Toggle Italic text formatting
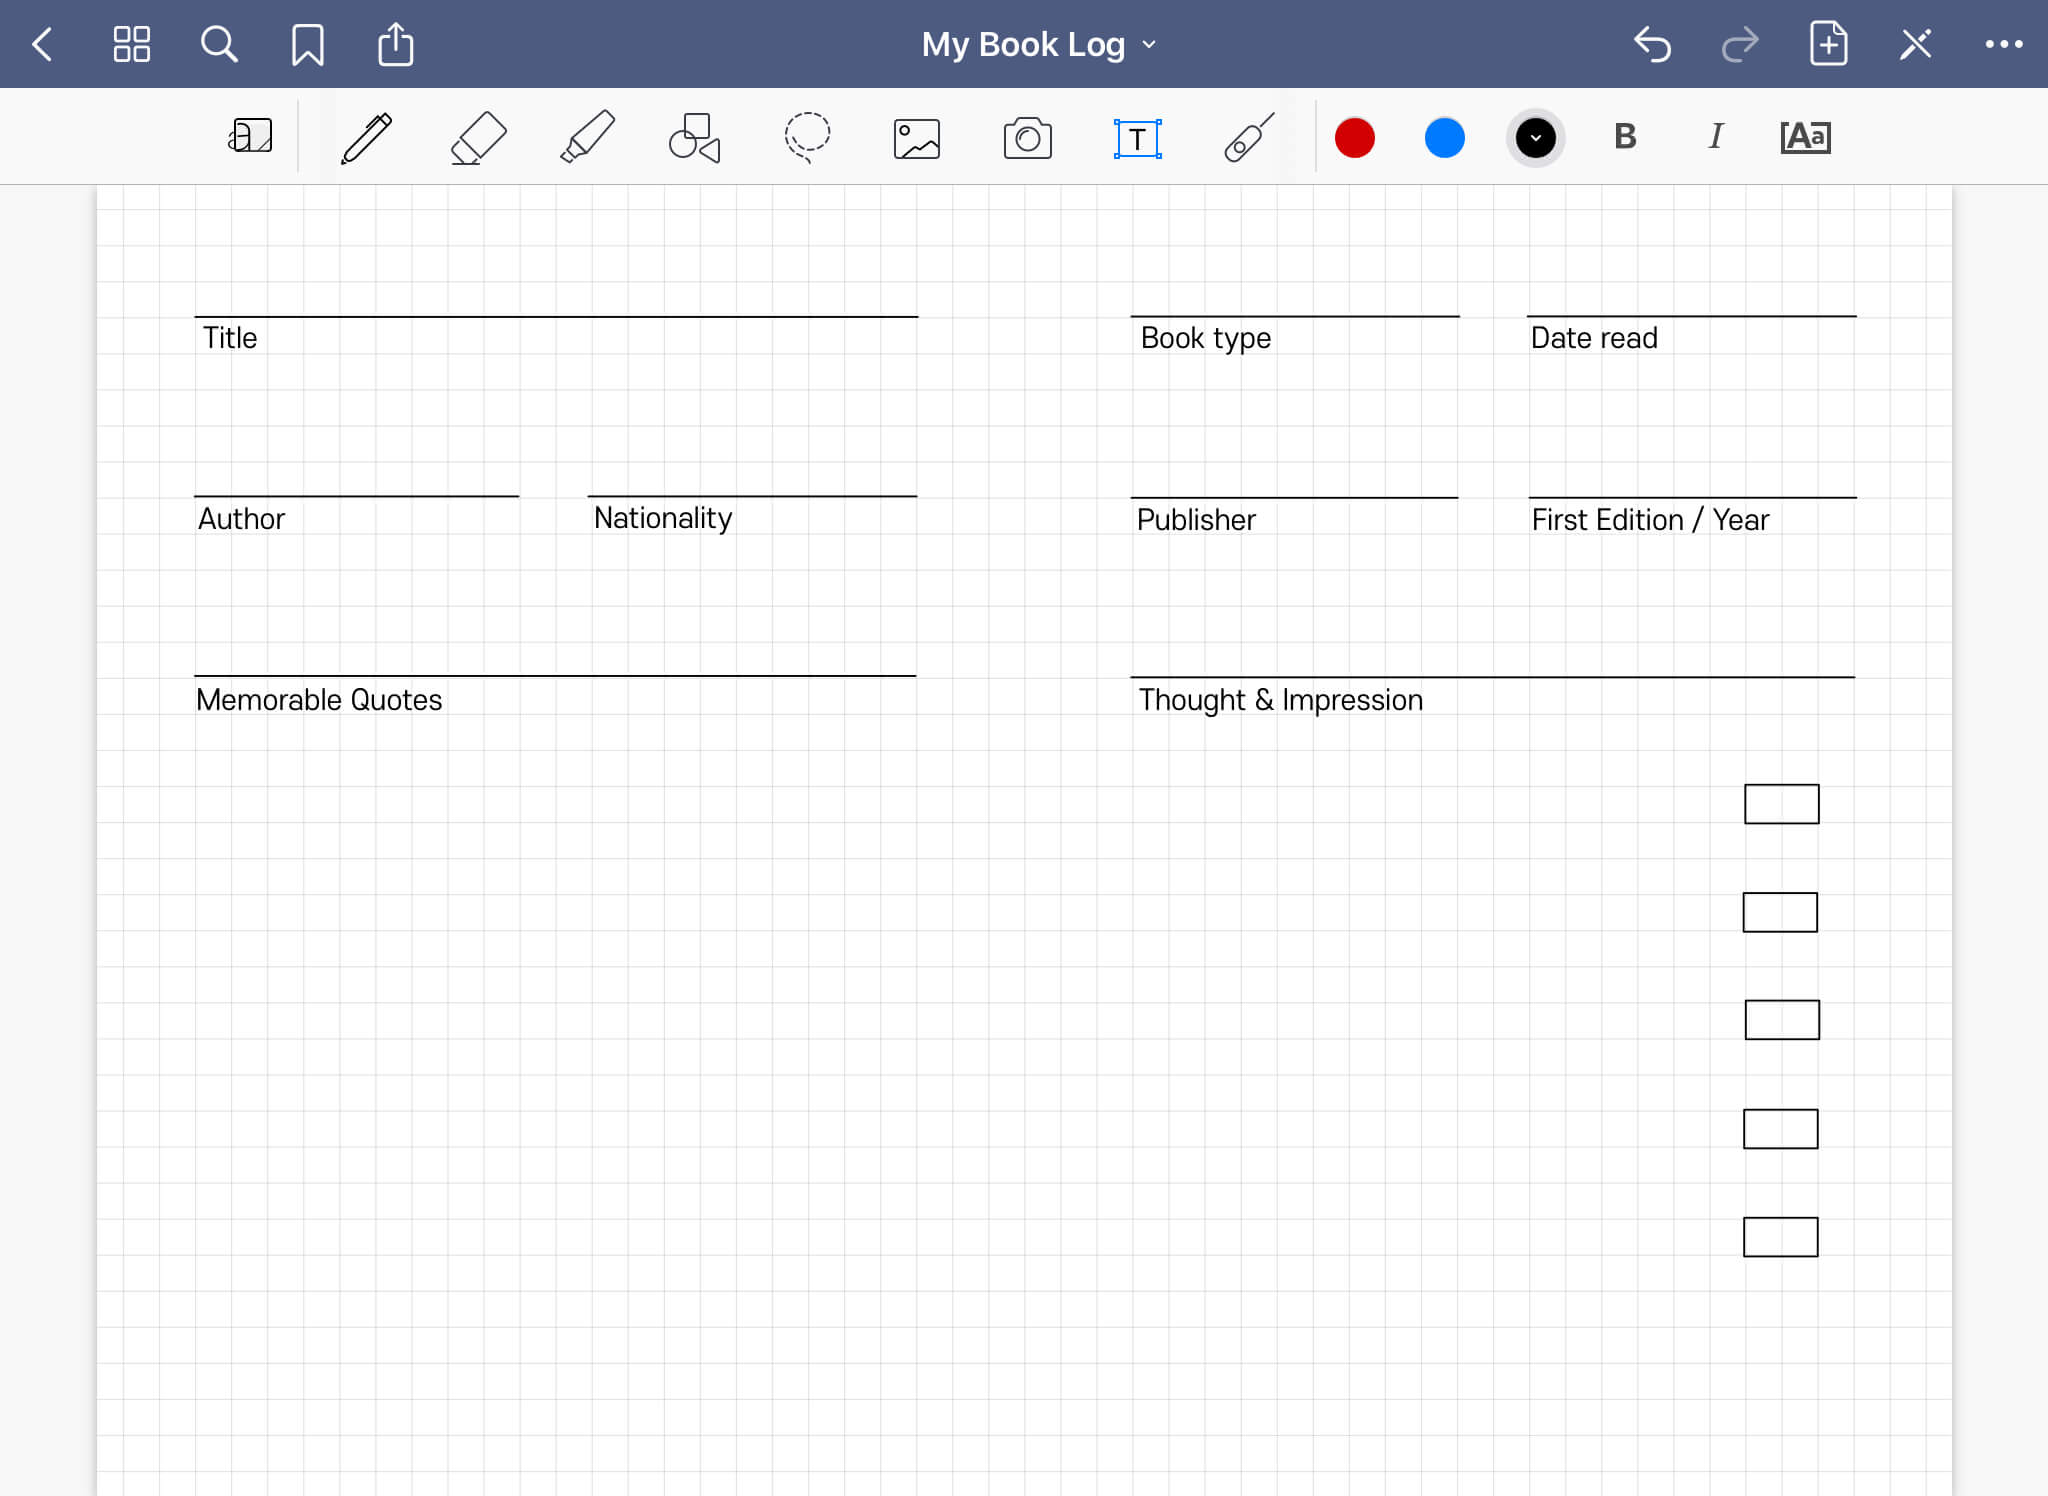This screenshot has width=2048, height=1496. [x=1715, y=137]
